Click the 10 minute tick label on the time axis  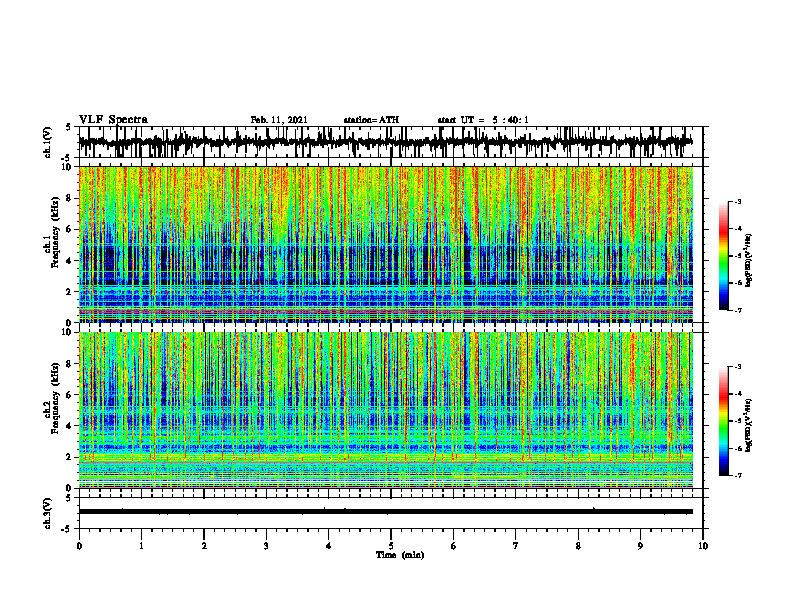[703, 546]
